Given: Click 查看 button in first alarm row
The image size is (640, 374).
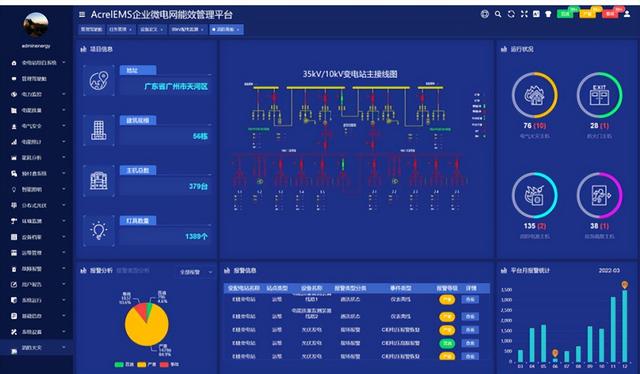Looking at the screenshot, I should [470, 299].
